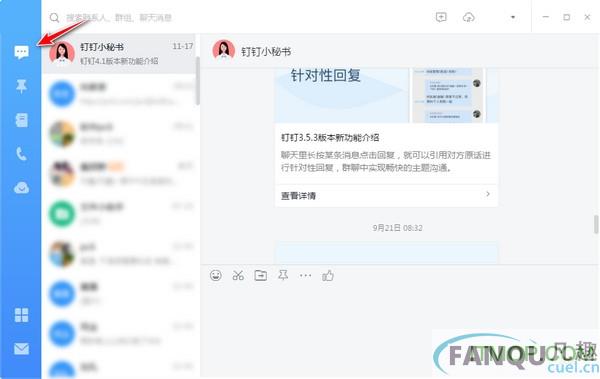Image resolution: width=600 pixels, height=379 pixels.
Task: Open the Contacts address book sidebar icon
Action: 21,120
